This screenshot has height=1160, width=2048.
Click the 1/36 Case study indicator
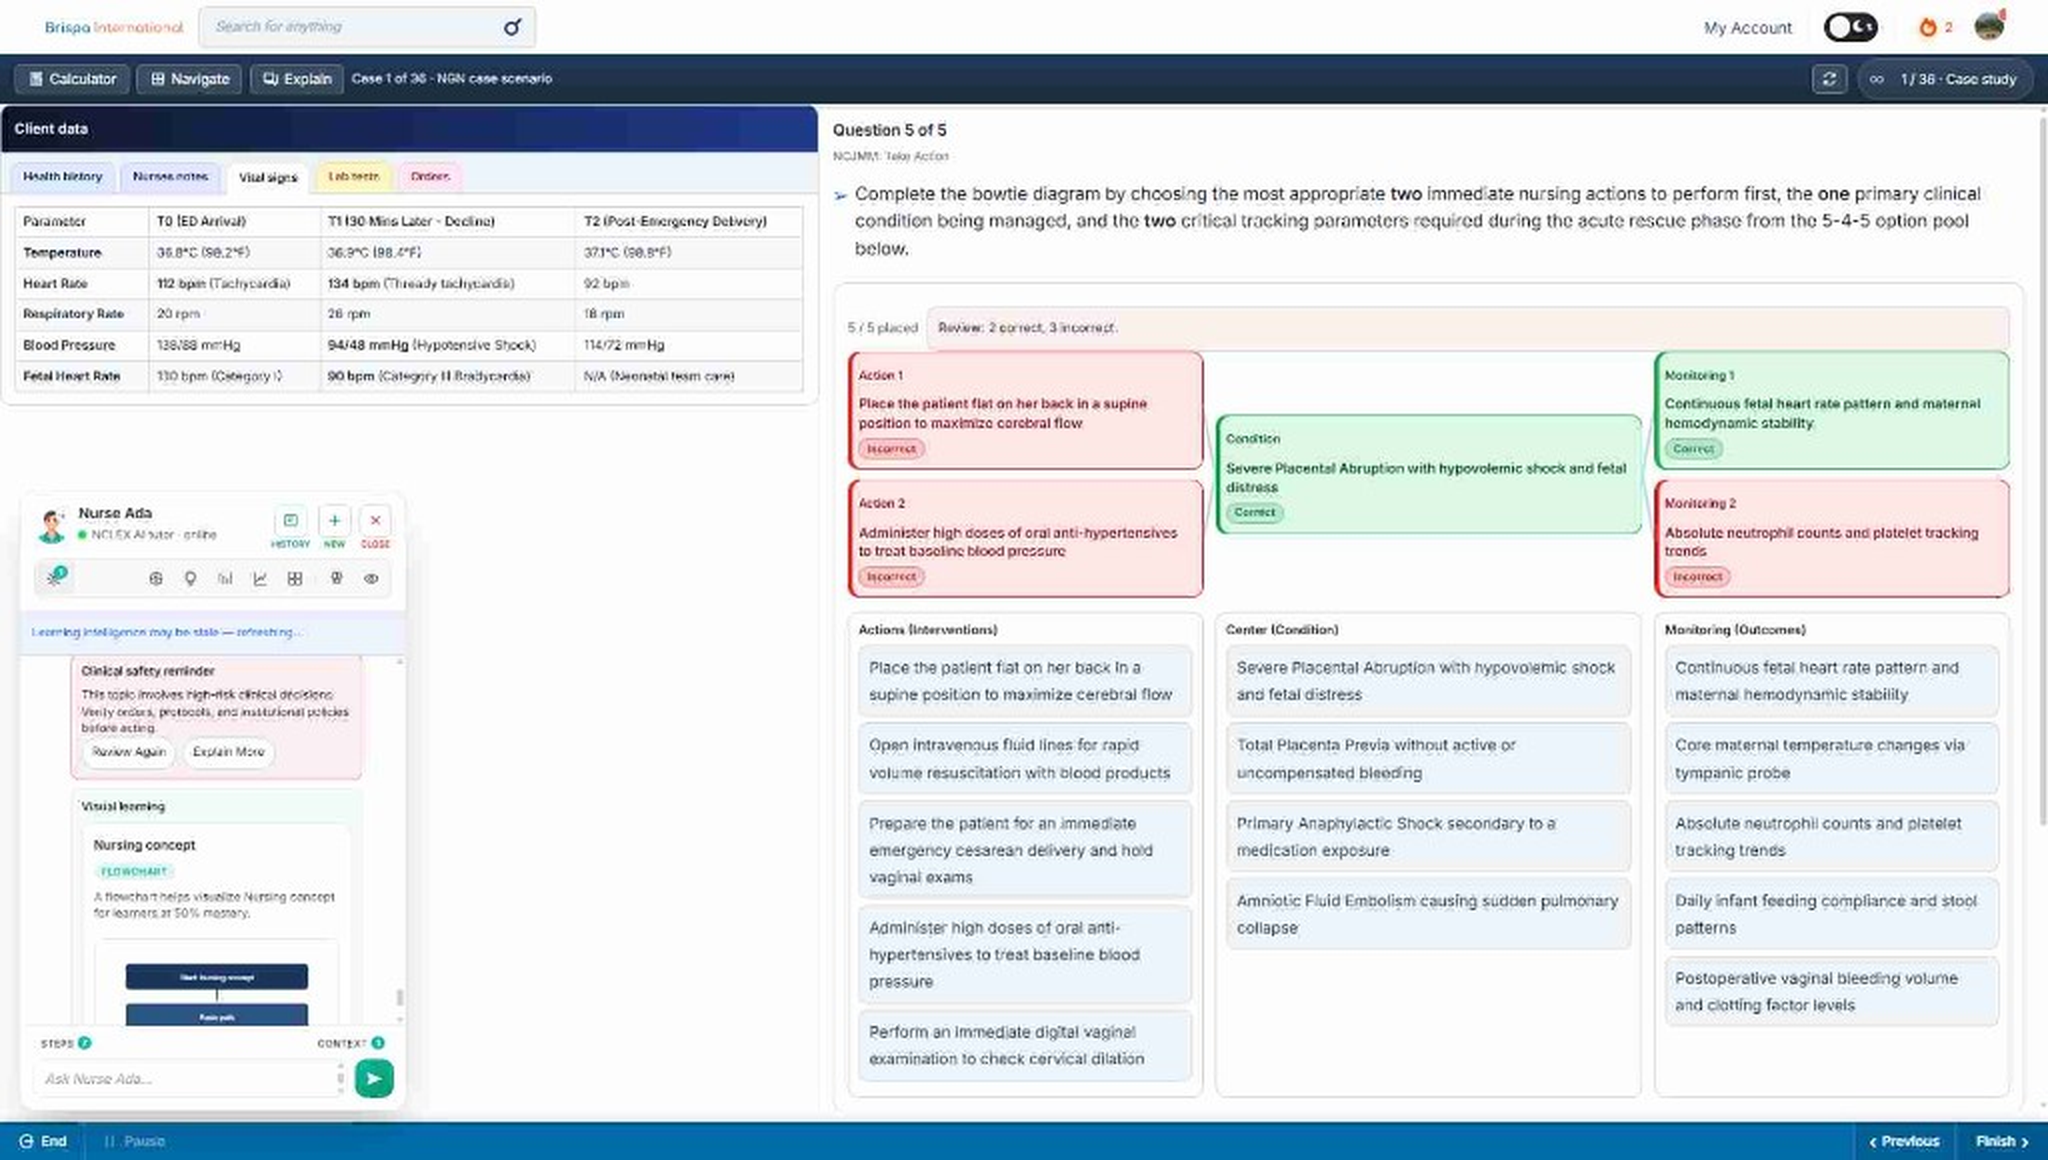[x=1944, y=79]
